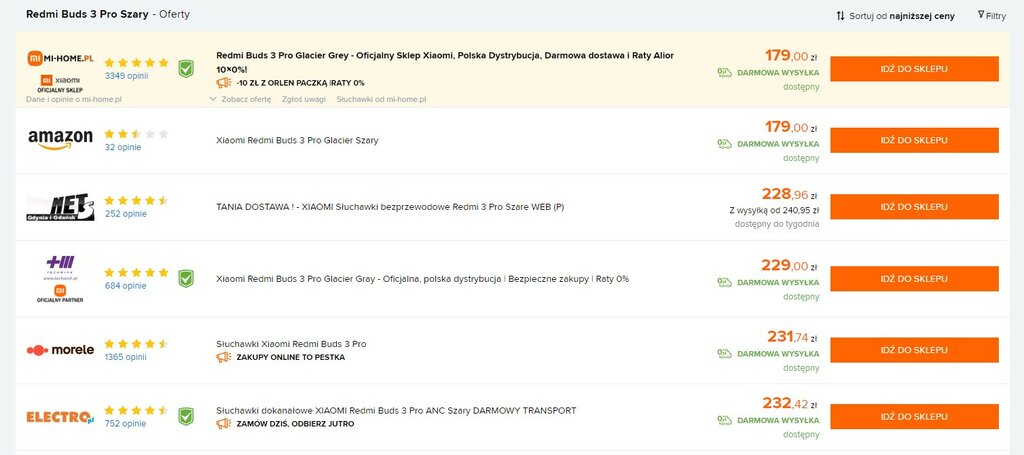Viewport: 1024px width, 455px height.
Task: Click the delivery truck icon in Electro.pl offer
Action: point(724,420)
